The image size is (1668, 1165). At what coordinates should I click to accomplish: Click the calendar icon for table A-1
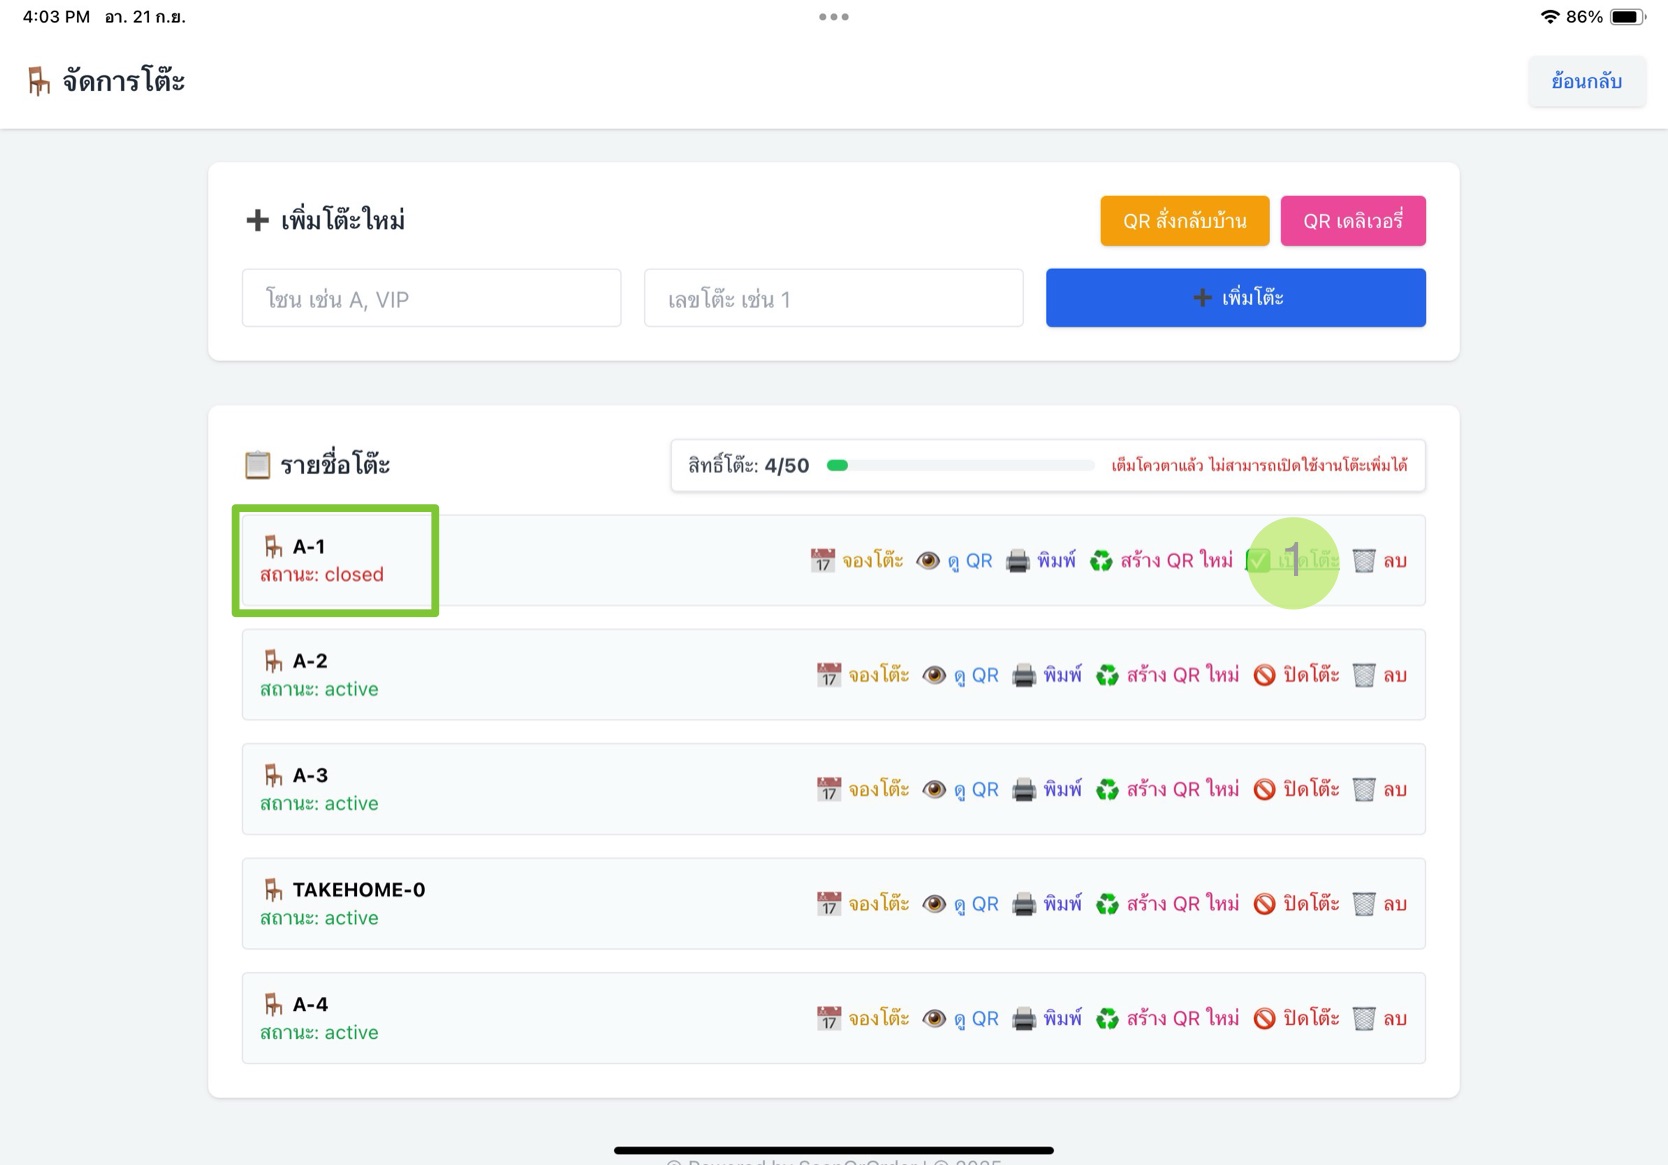click(822, 560)
